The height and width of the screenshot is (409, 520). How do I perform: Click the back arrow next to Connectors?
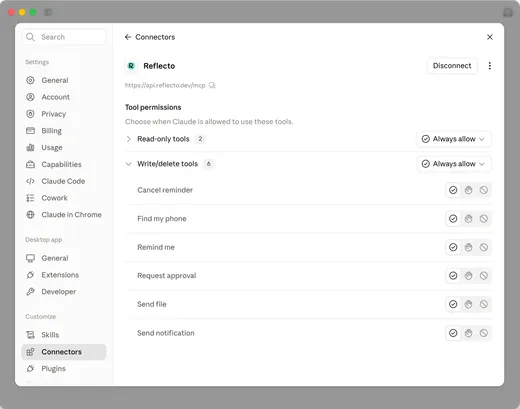[x=128, y=37]
